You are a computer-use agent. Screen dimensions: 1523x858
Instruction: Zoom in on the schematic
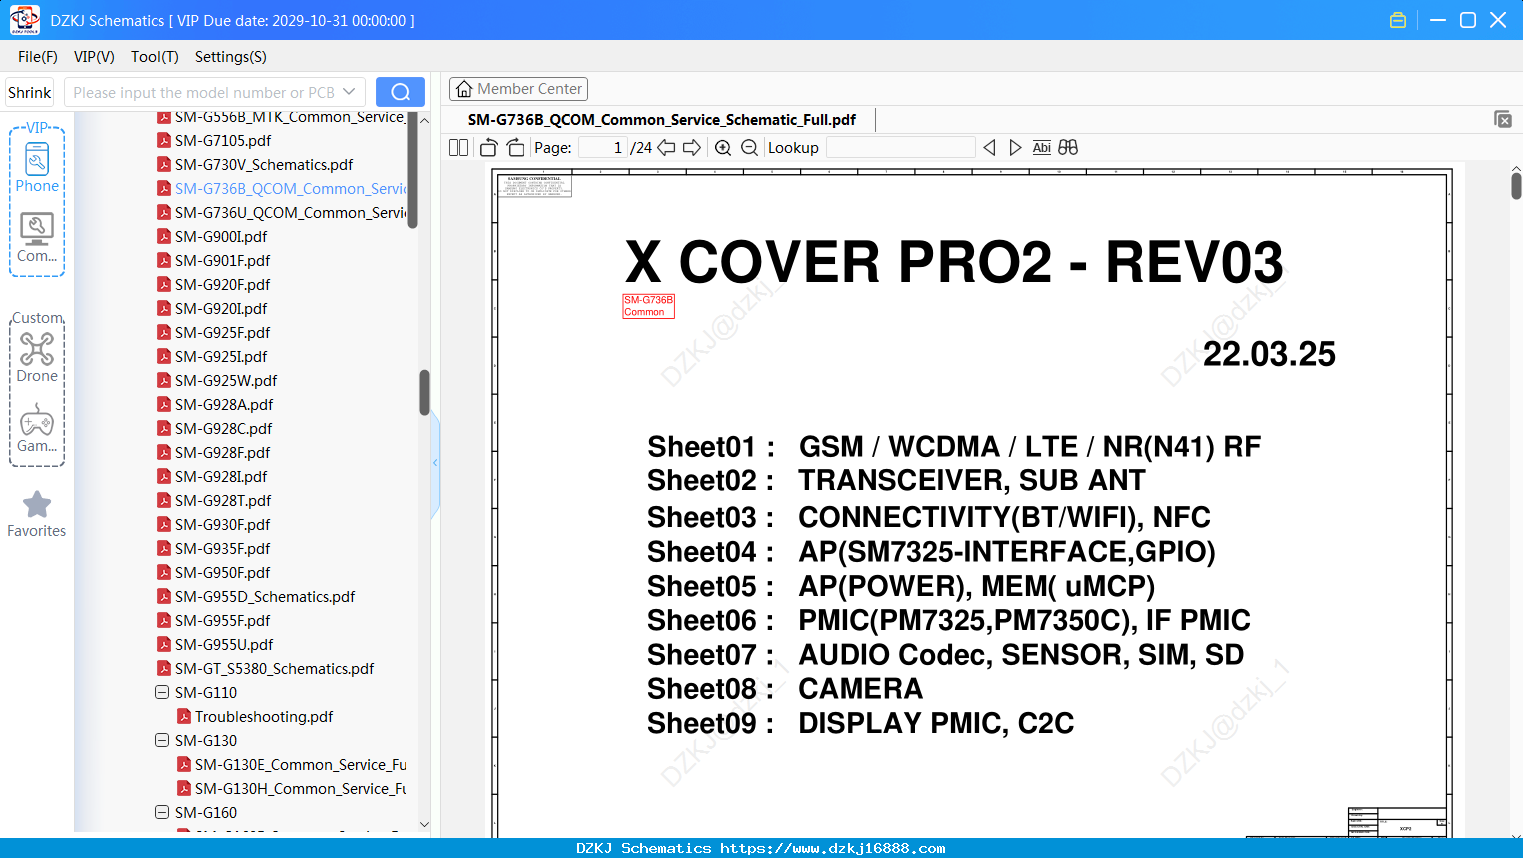723,147
